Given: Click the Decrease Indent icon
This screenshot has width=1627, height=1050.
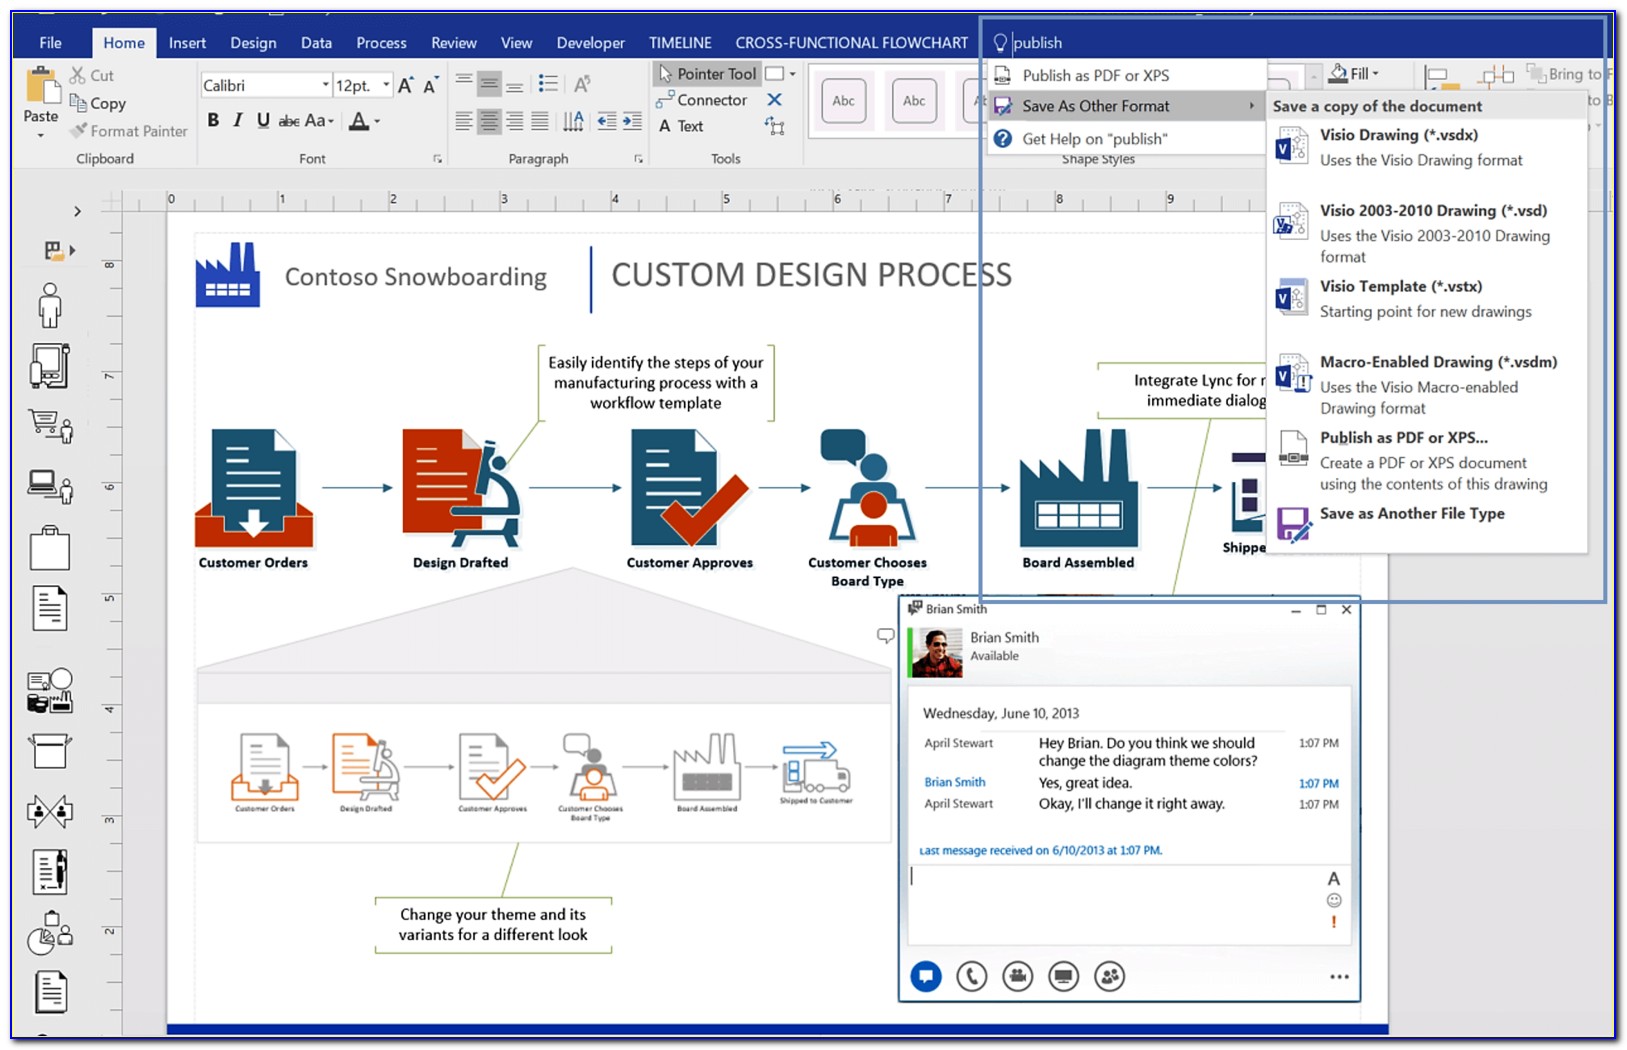Looking at the screenshot, I should click(x=607, y=121).
